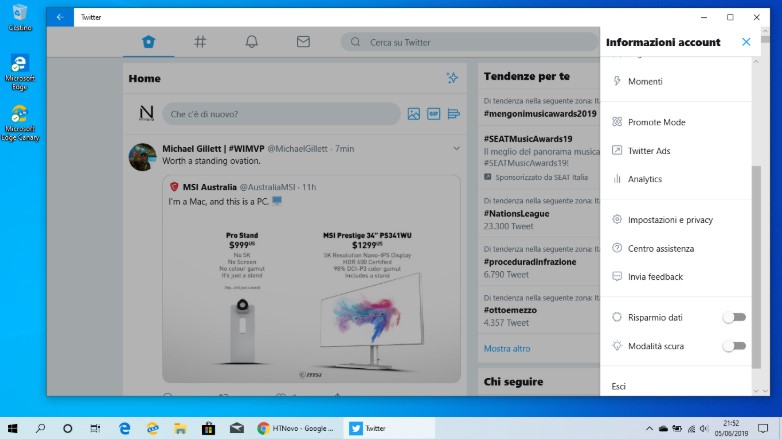
Task: Open the Cestino desktop icon
Action: (x=20, y=18)
